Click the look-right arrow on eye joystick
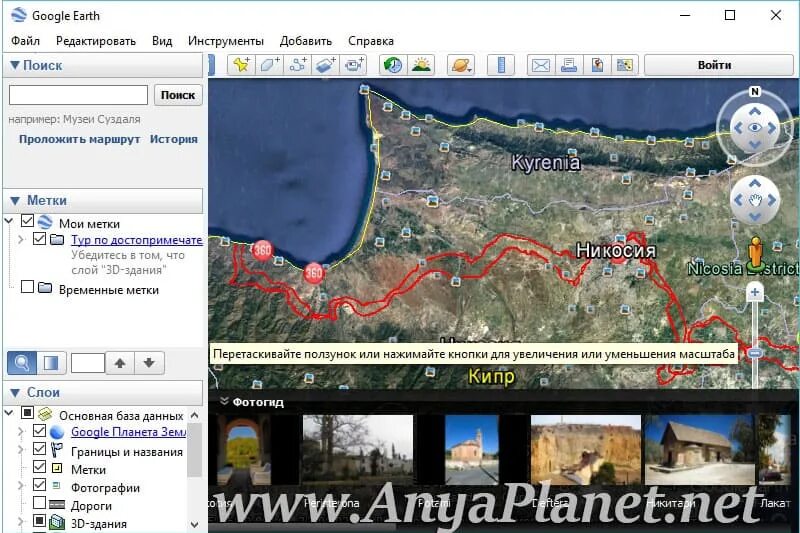 coord(772,128)
